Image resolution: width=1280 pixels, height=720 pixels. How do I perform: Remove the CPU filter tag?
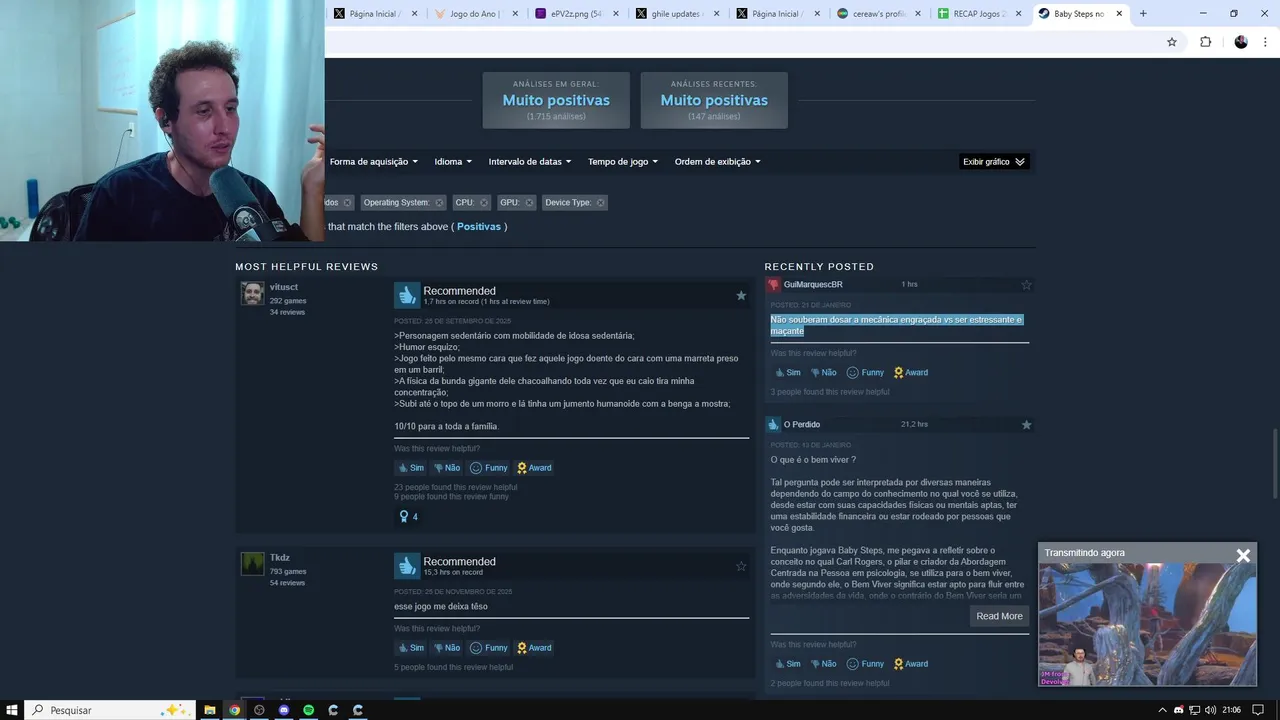point(484,203)
